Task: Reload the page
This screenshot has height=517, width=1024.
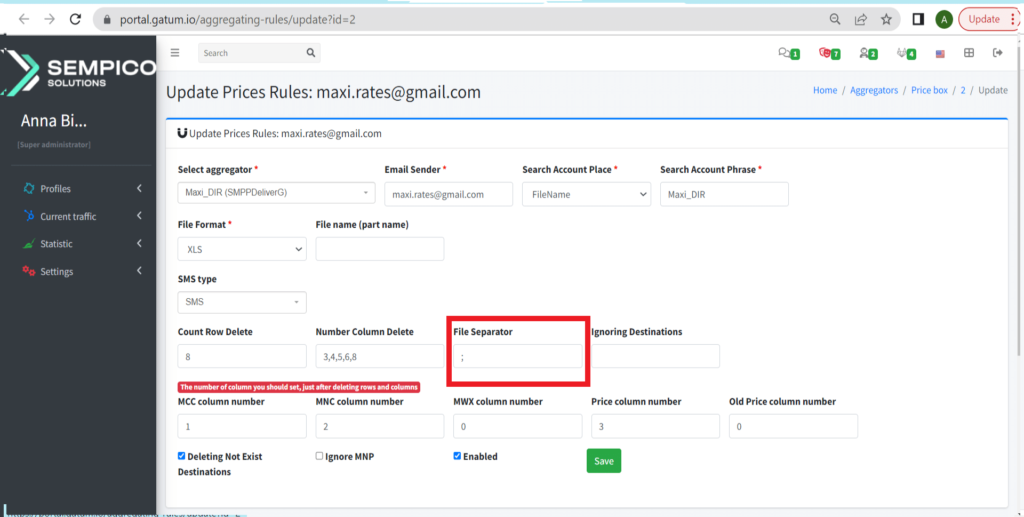Action: [75, 19]
